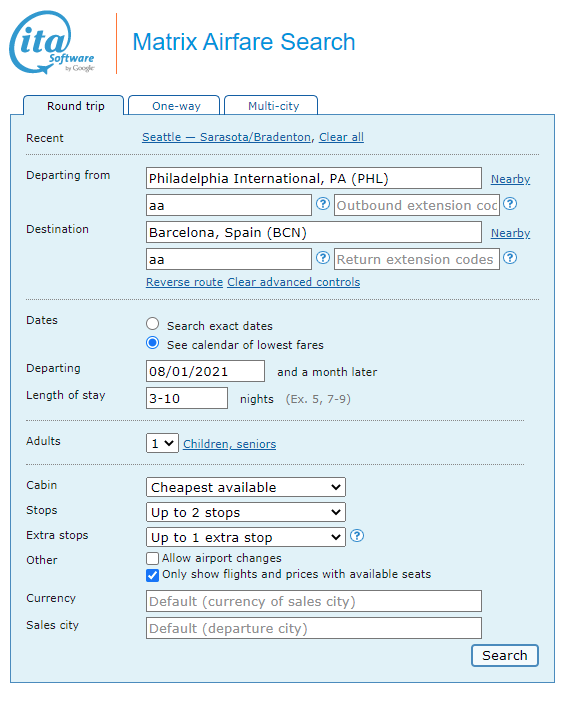Viewport: 562px width, 701px height.
Task: Select See calendar of lowest fares option
Action: click(x=152, y=343)
